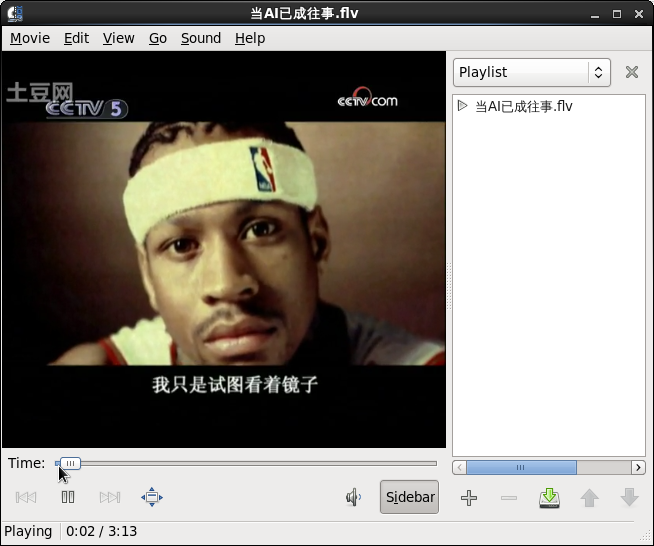Image resolution: width=654 pixels, height=546 pixels.
Task: Switch video to fullscreen mode
Action: pos(152,497)
